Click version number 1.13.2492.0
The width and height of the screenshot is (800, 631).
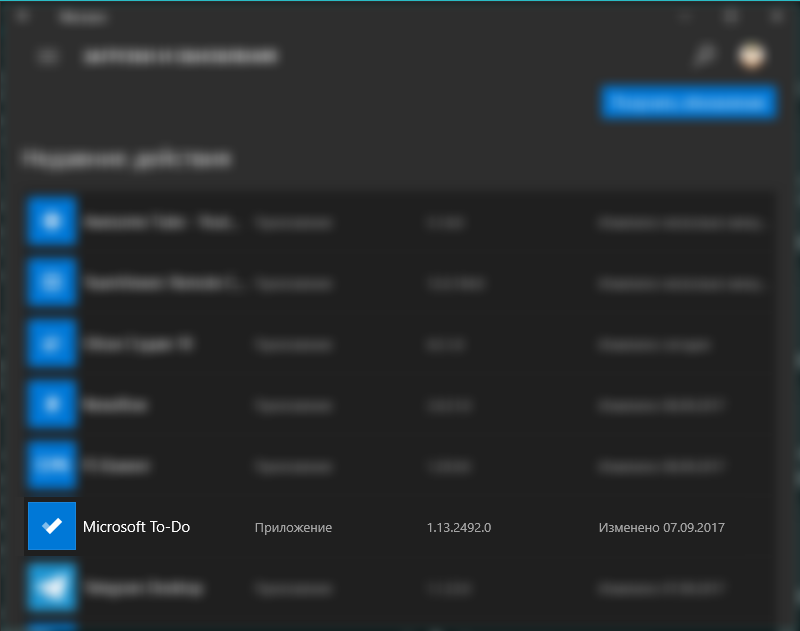(459, 527)
